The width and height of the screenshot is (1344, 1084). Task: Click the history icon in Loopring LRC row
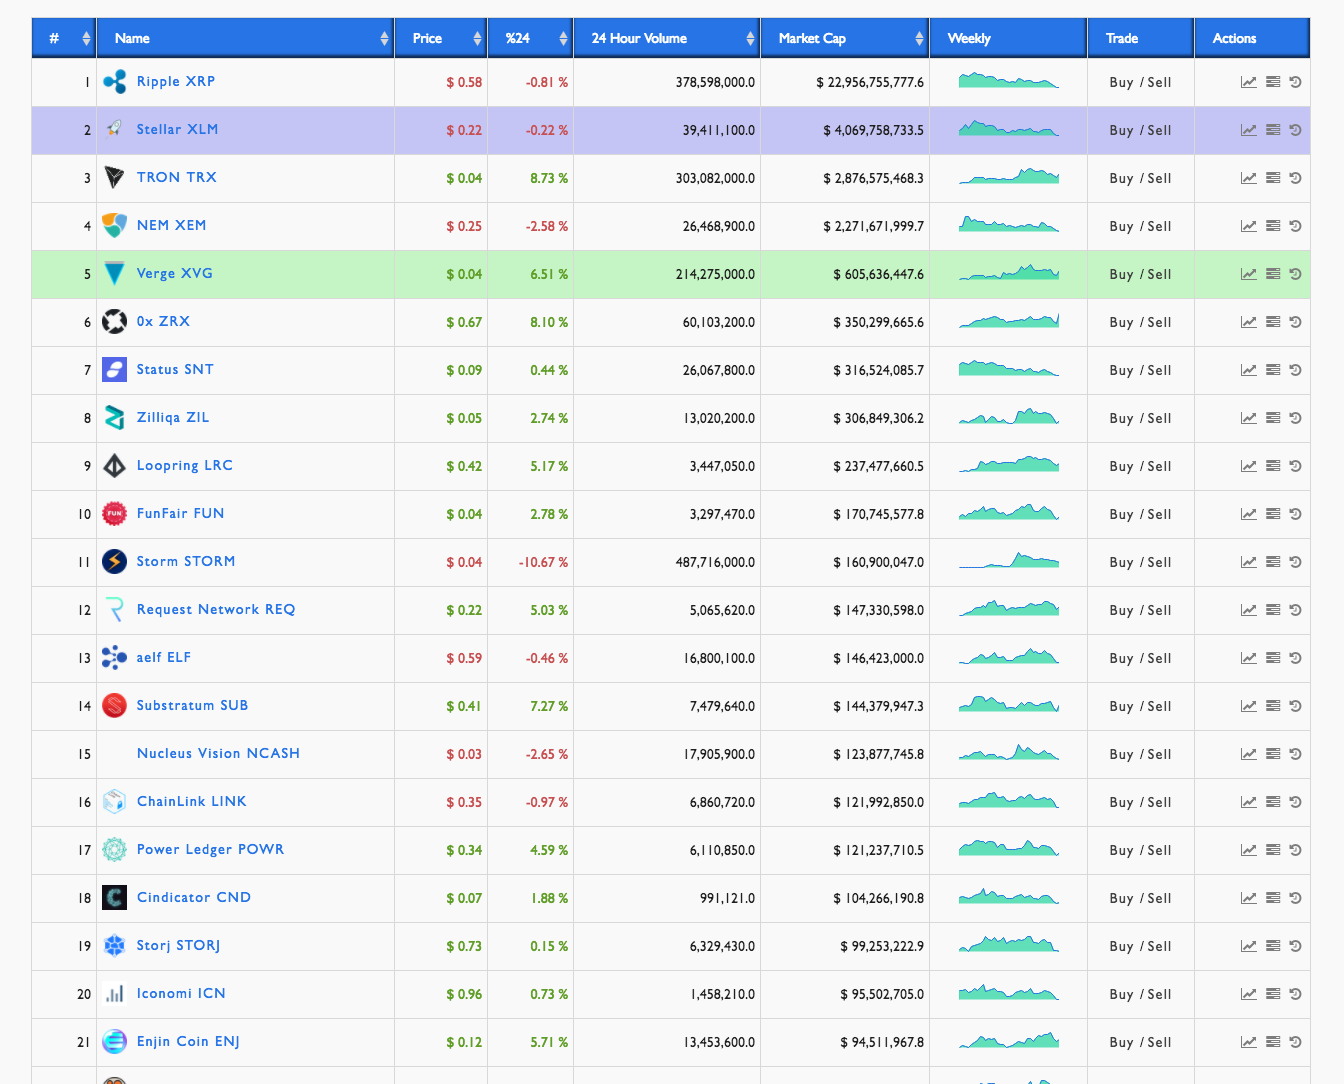tap(1295, 466)
